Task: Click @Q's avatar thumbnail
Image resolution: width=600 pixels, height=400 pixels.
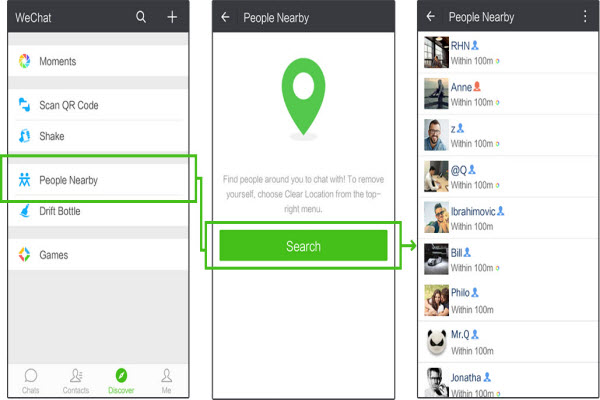Action: 436,176
